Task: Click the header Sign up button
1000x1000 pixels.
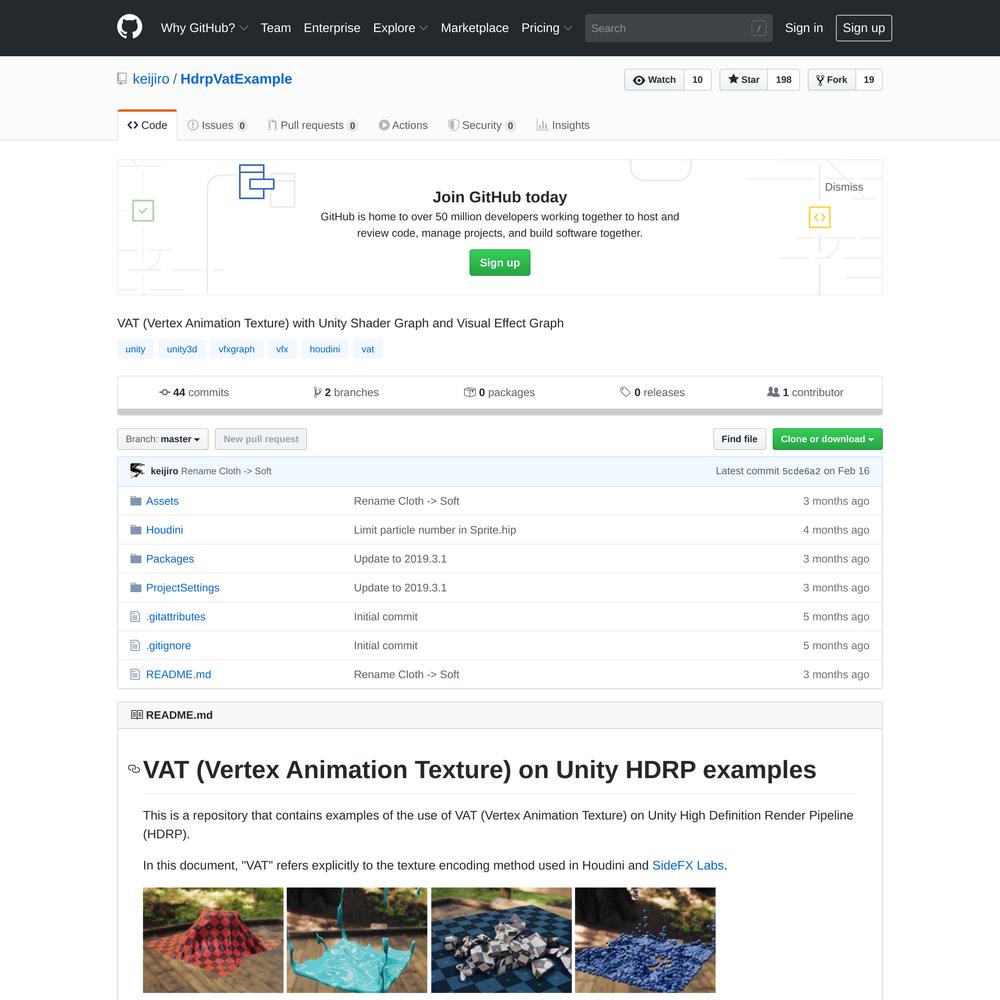Action: (x=864, y=28)
